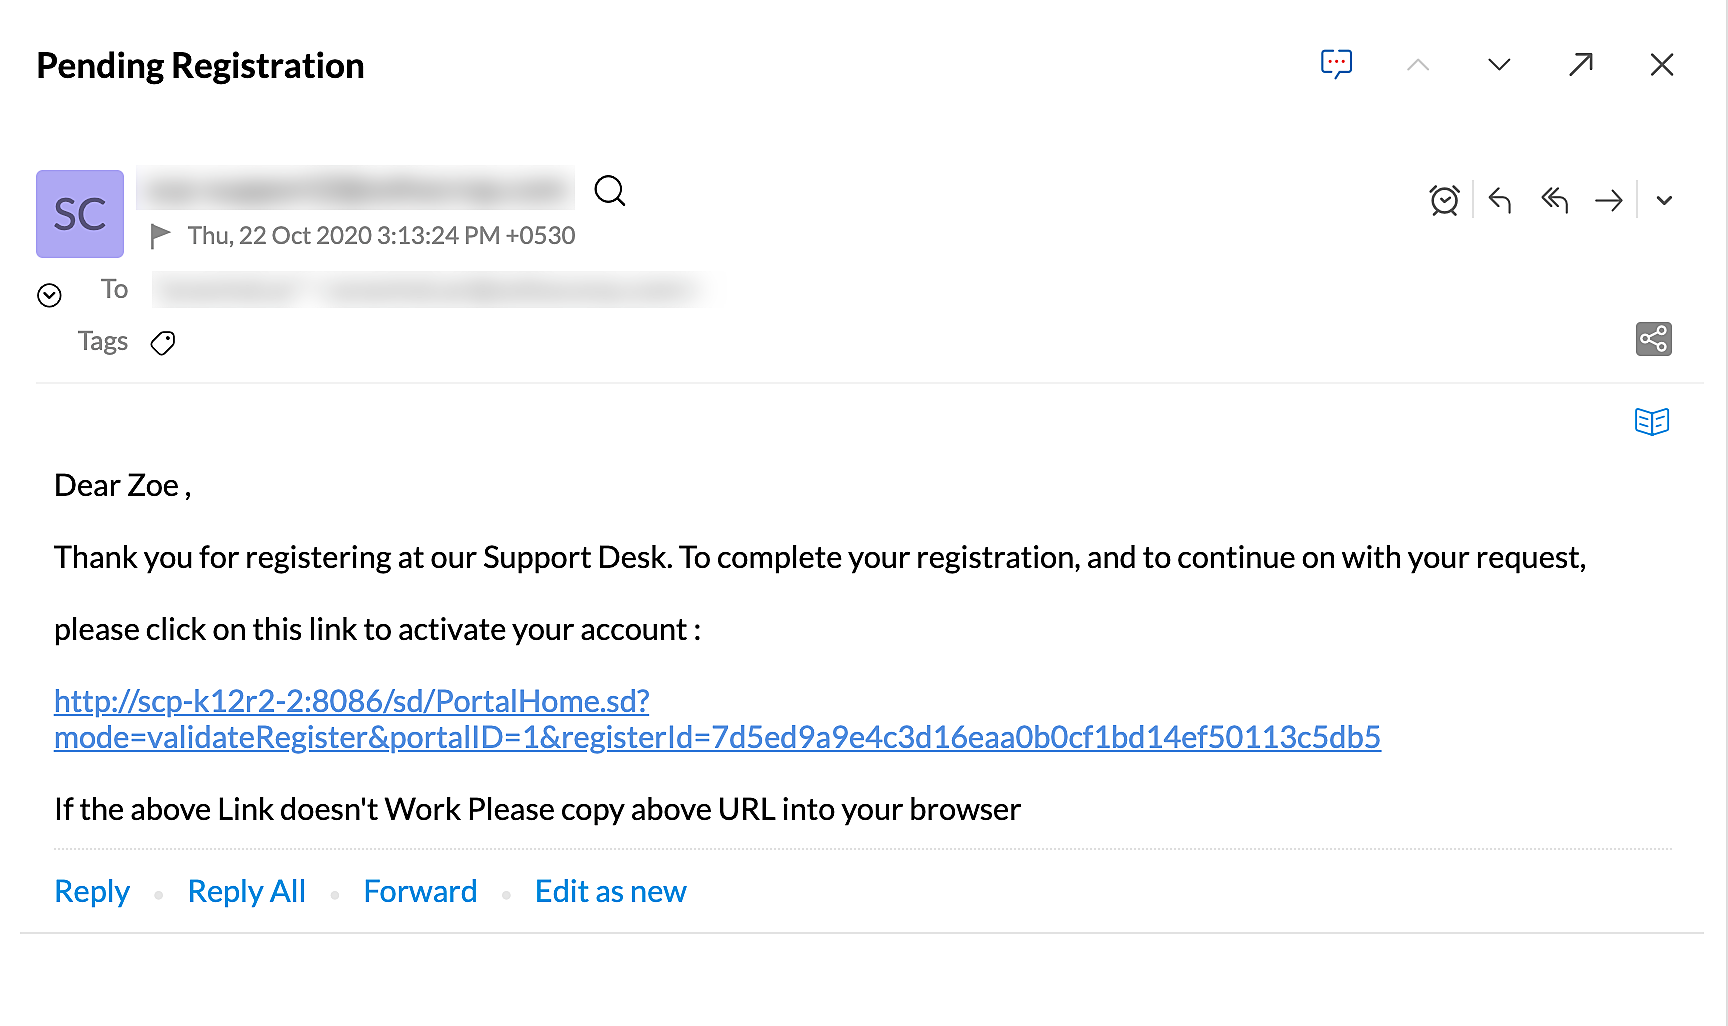Click the Reply All text link

click(x=246, y=891)
